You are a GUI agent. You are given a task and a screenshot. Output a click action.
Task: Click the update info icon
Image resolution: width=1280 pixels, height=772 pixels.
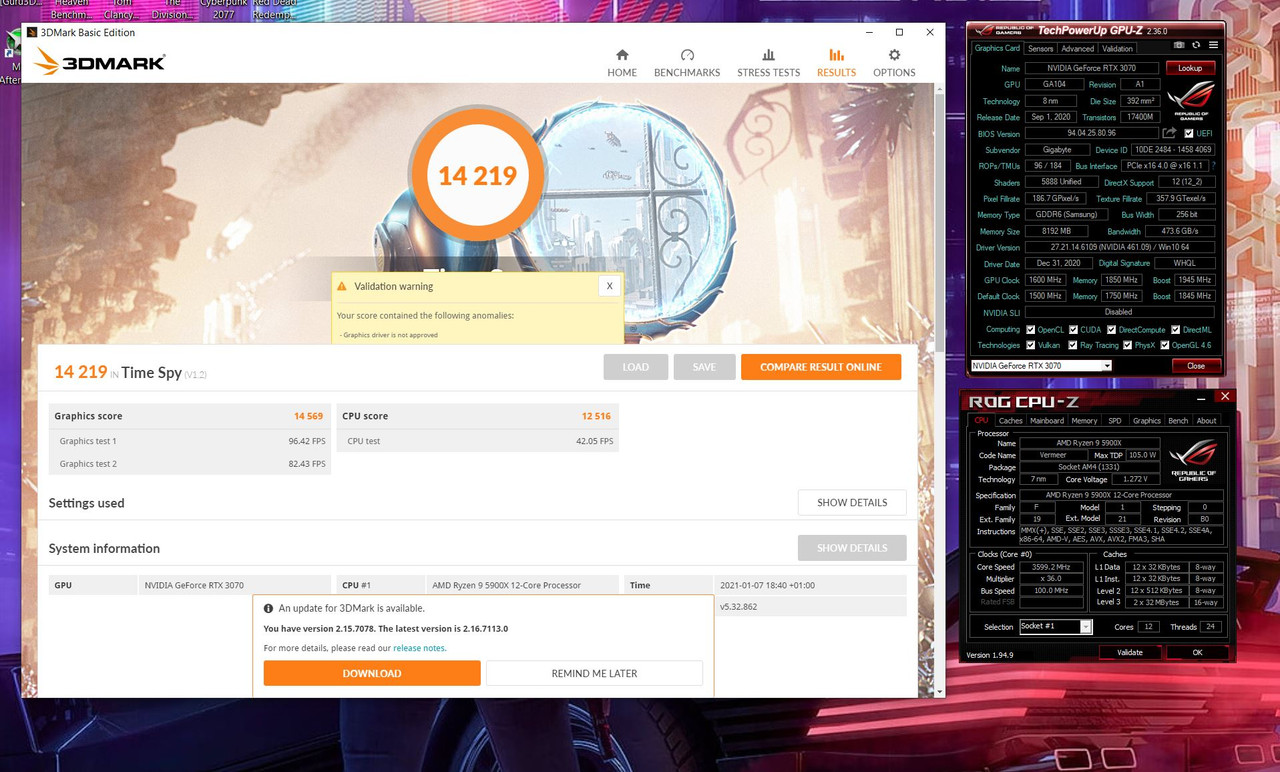[268, 608]
